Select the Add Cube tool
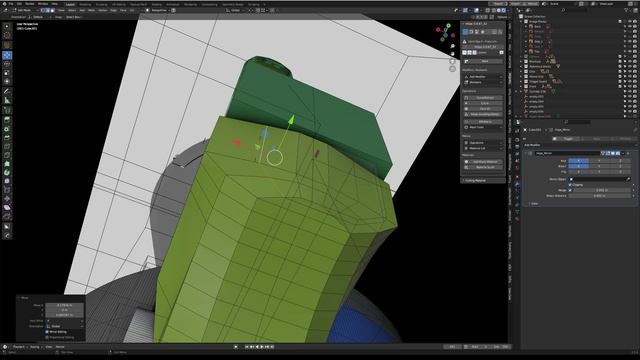 (7, 110)
